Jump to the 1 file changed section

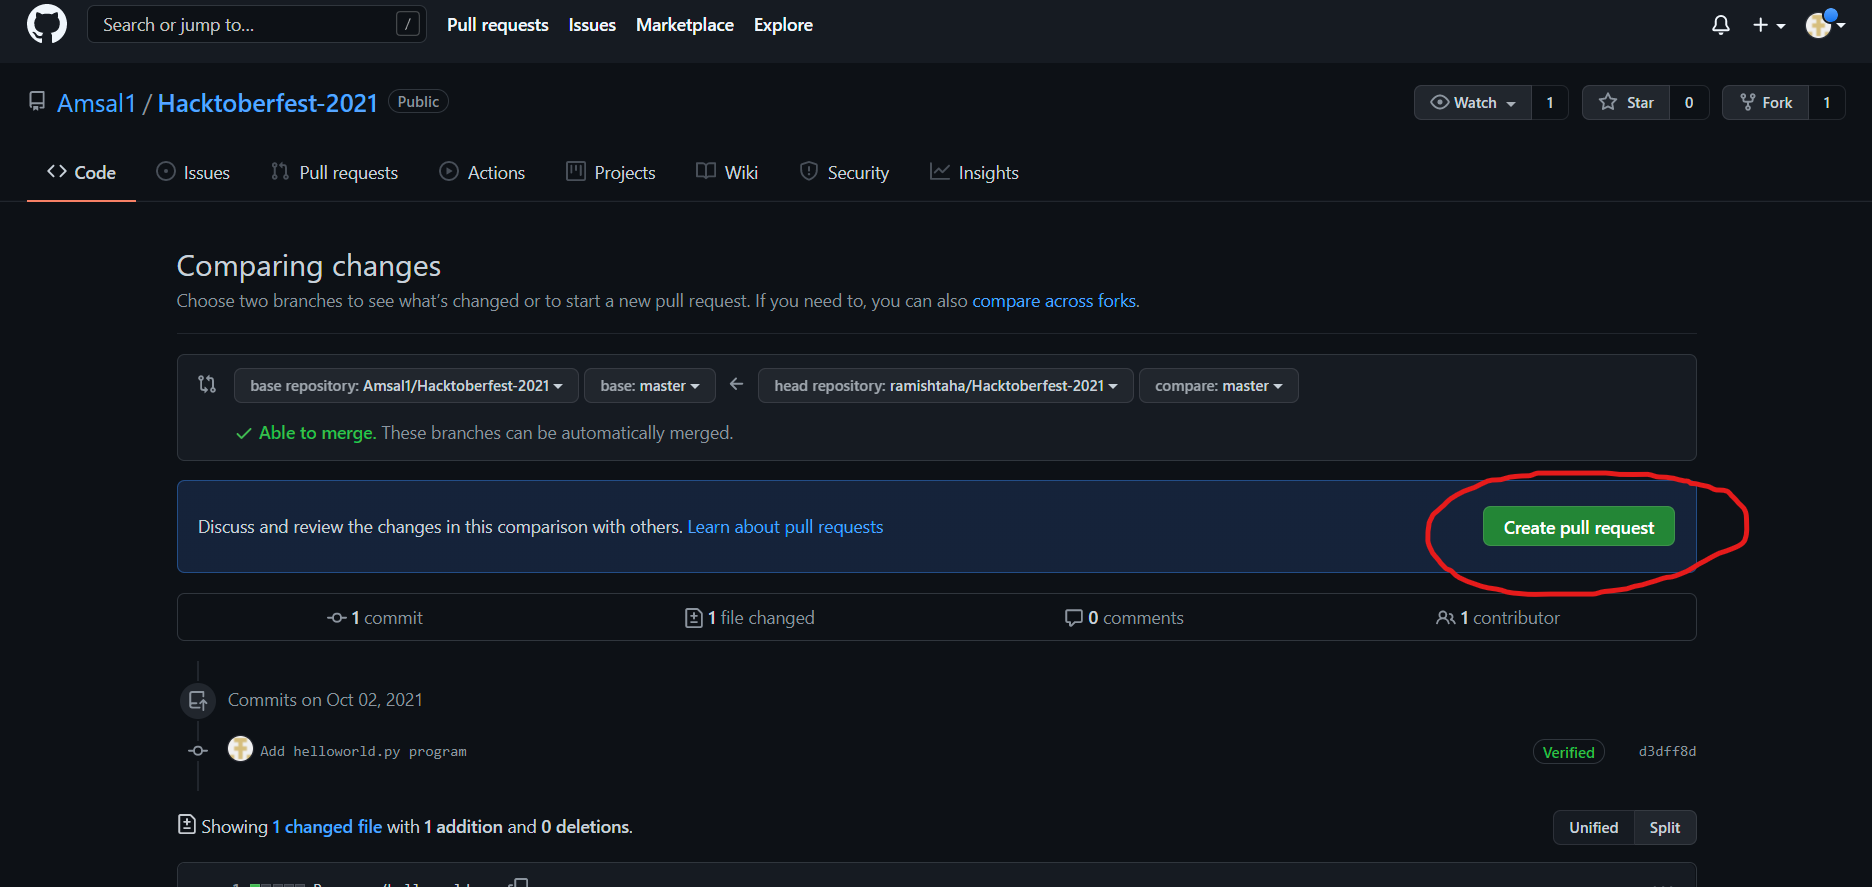(749, 618)
